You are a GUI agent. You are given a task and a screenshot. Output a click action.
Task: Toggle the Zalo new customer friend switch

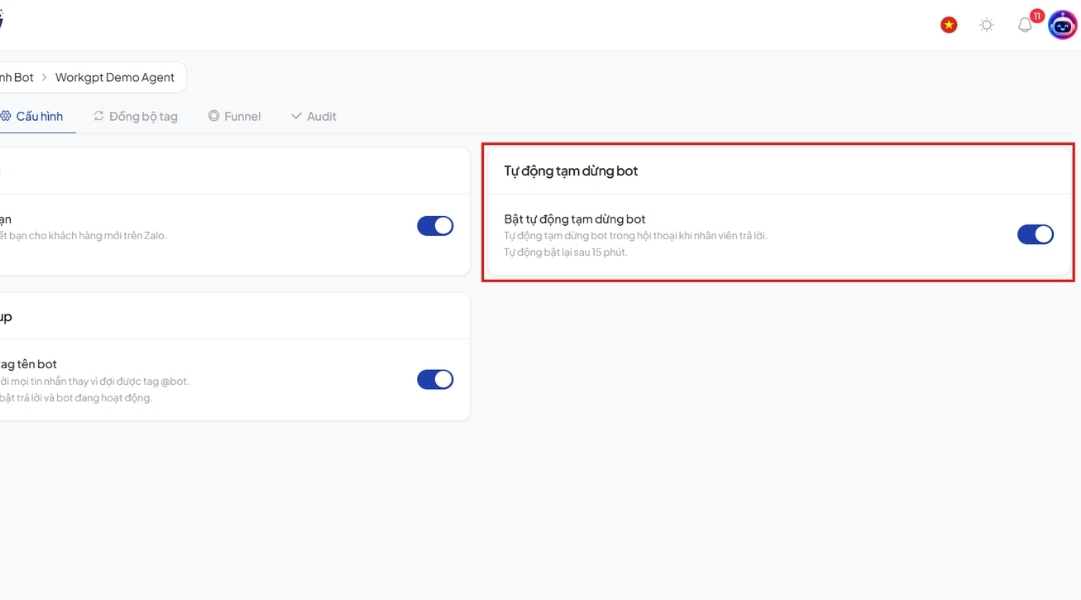click(x=435, y=226)
